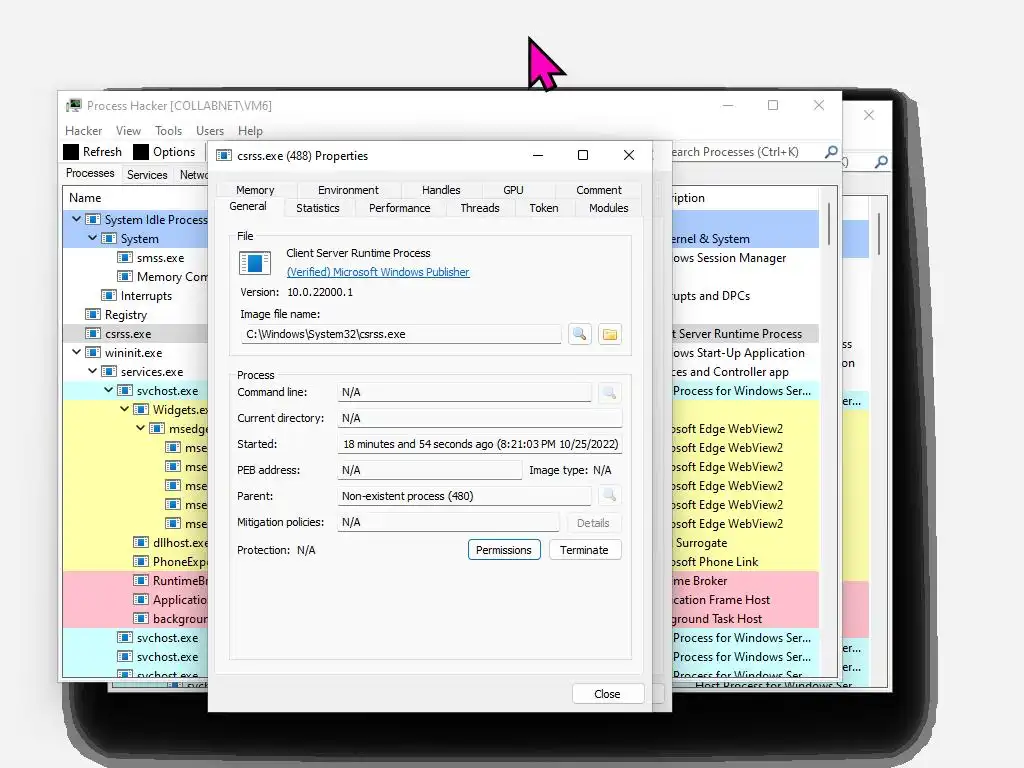Open the Users menu
Screen dimensions: 1024x768
coord(210,131)
